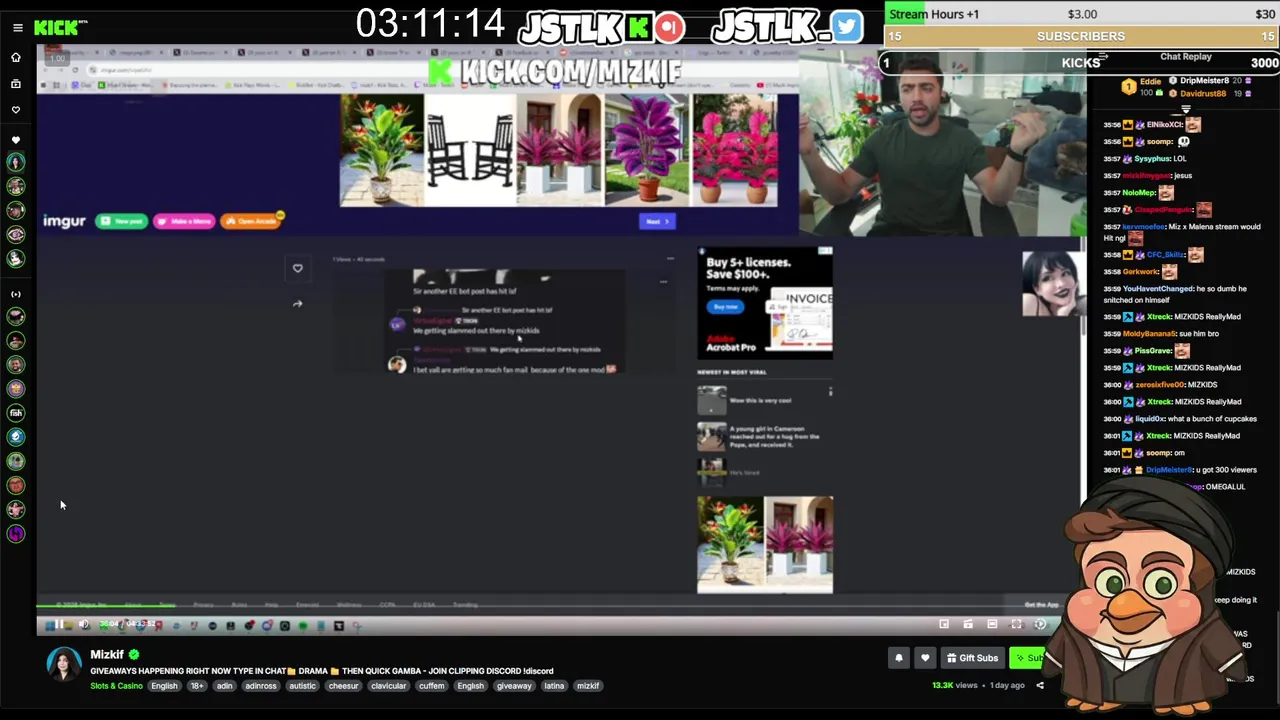
Task: Click the green Subscribe button
Action: pos(1027,658)
